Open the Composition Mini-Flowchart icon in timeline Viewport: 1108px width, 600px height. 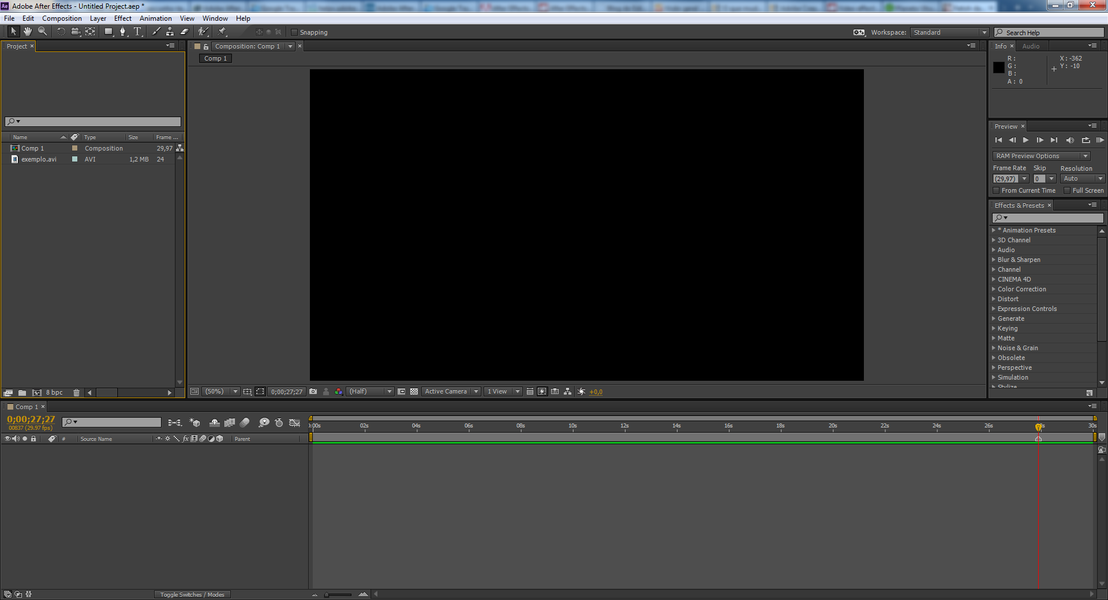[x=174, y=423]
